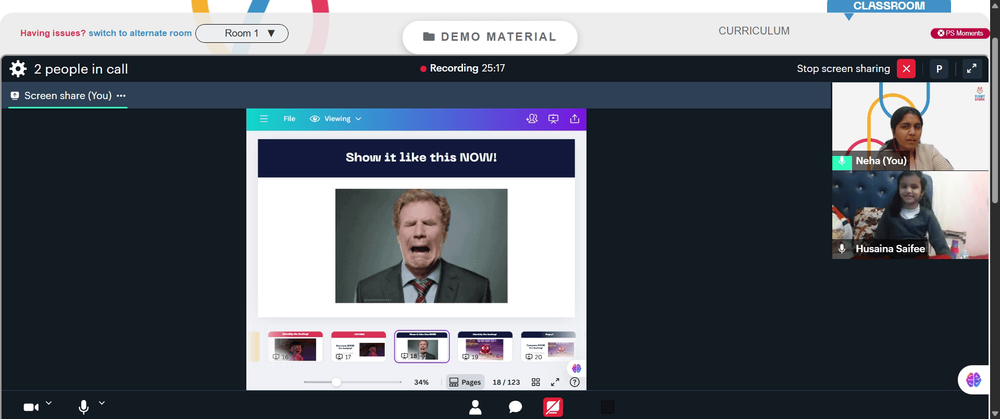Open Canva Viewing mode dropdown
The image size is (1000, 419).
(x=335, y=119)
